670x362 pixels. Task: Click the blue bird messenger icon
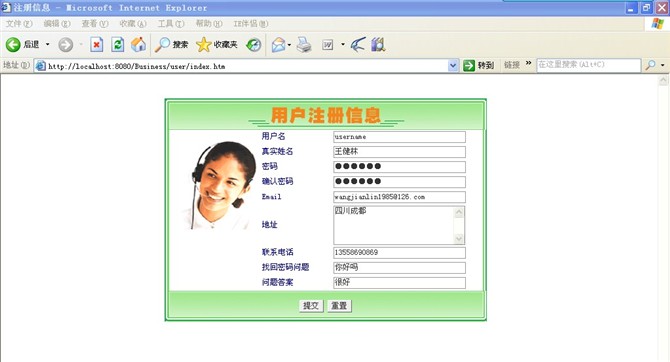358,44
